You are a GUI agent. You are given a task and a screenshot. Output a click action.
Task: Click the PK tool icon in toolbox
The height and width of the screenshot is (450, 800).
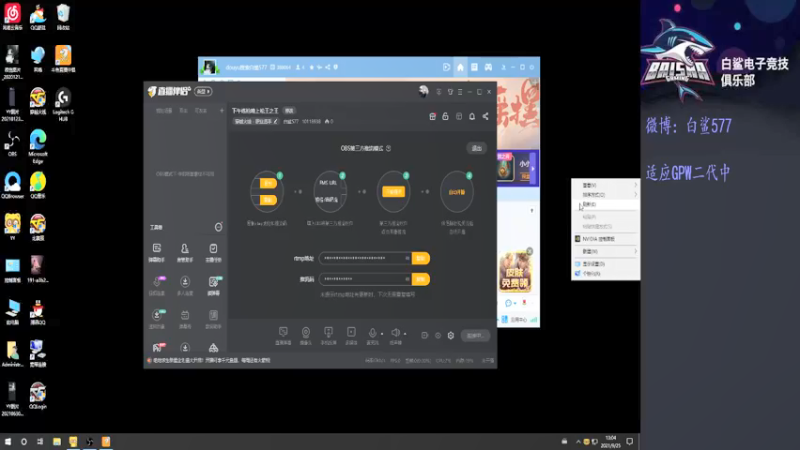point(157,348)
